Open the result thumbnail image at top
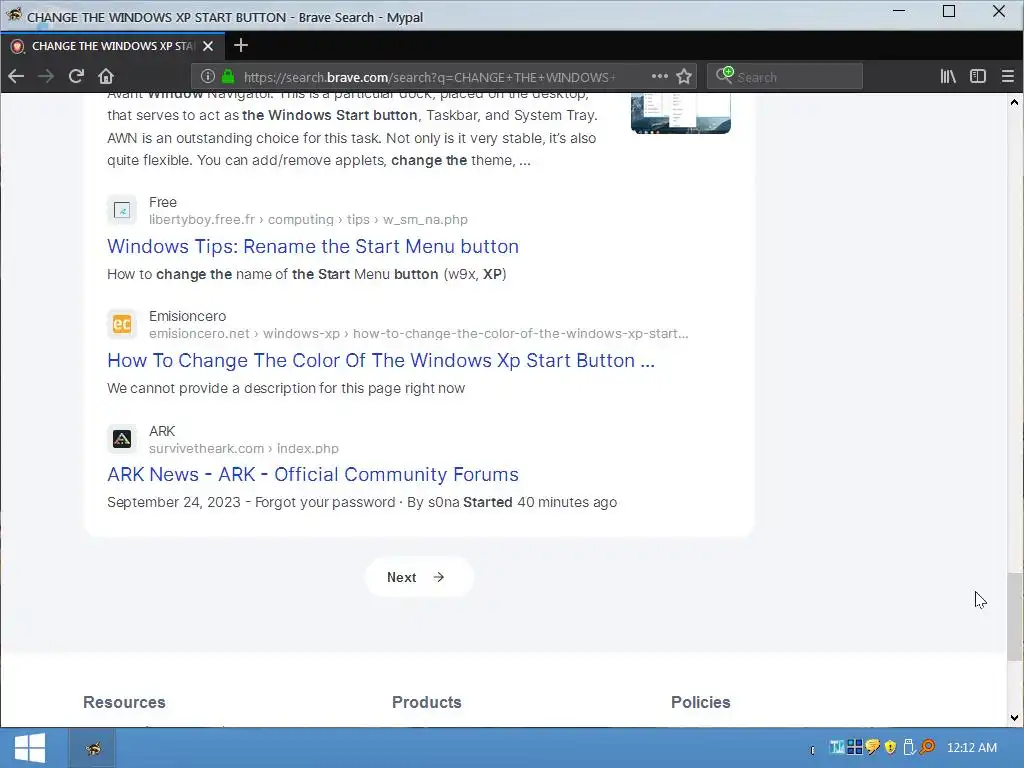The image size is (1024, 768). [x=680, y=113]
